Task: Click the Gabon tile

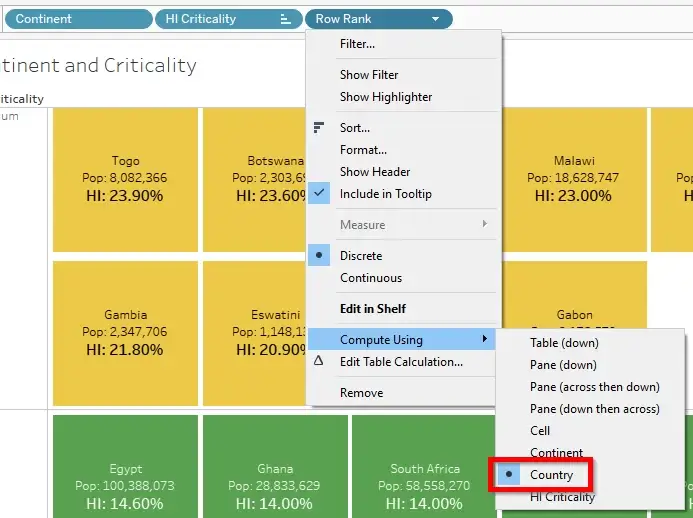Action: (x=574, y=295)
